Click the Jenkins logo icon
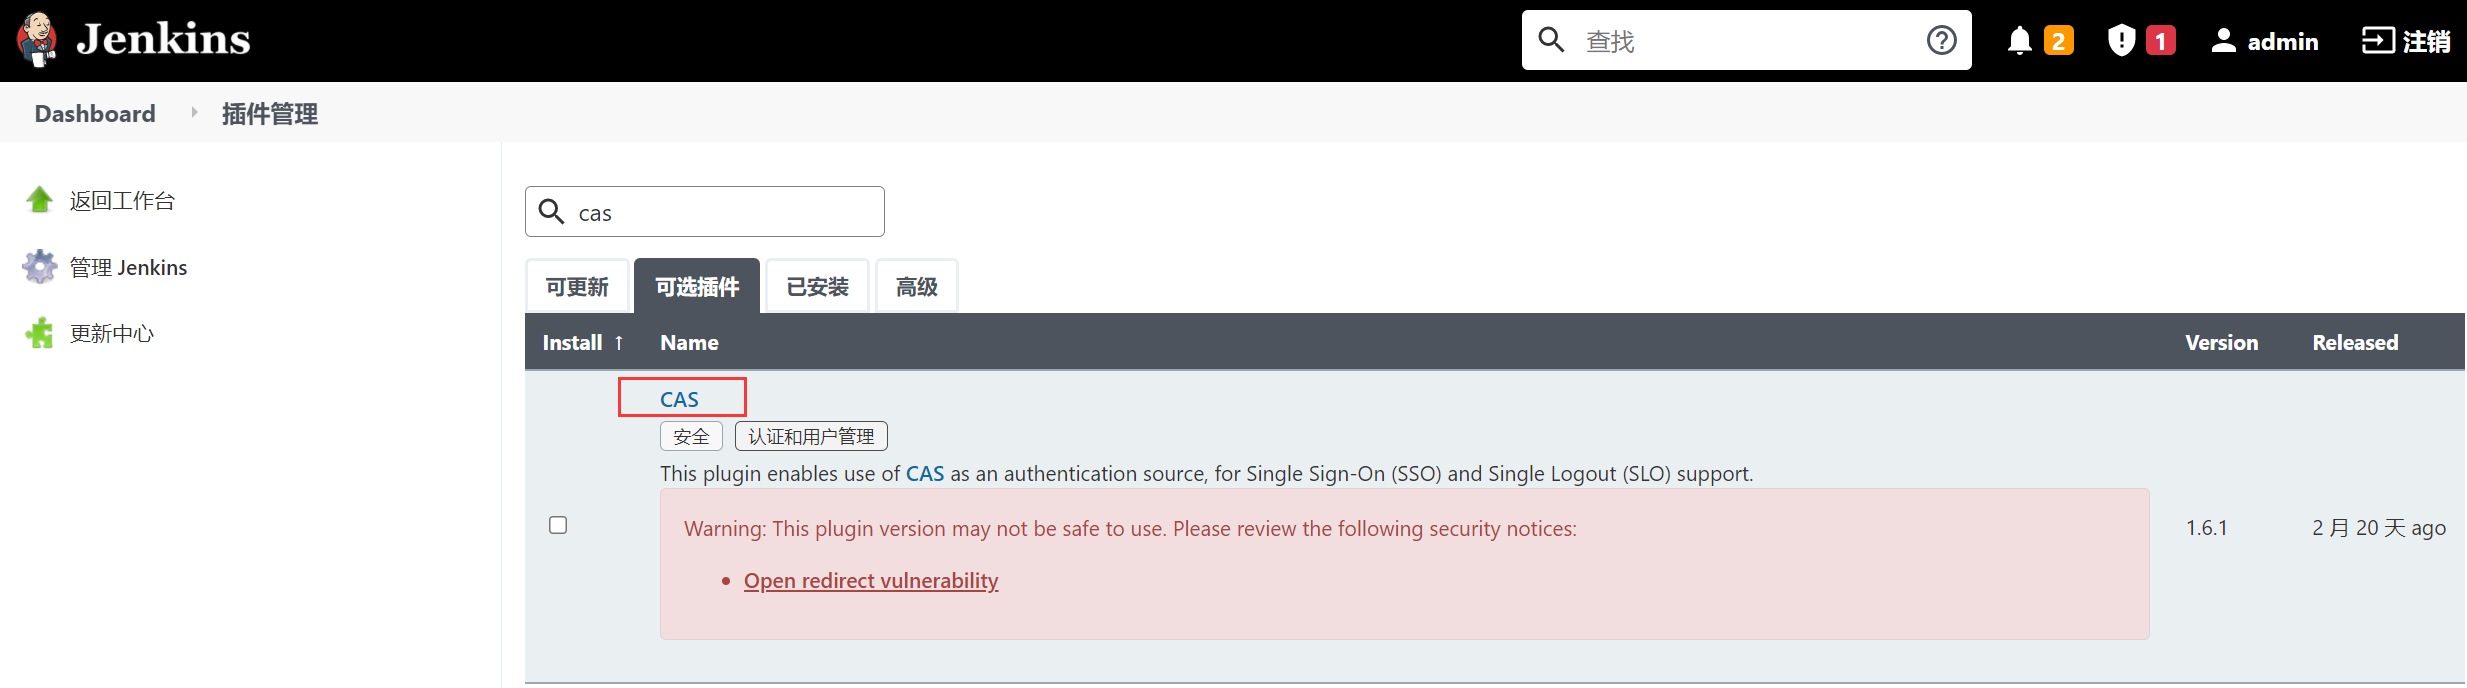This screenshot has height=688, width=2467. click(37, 39)
